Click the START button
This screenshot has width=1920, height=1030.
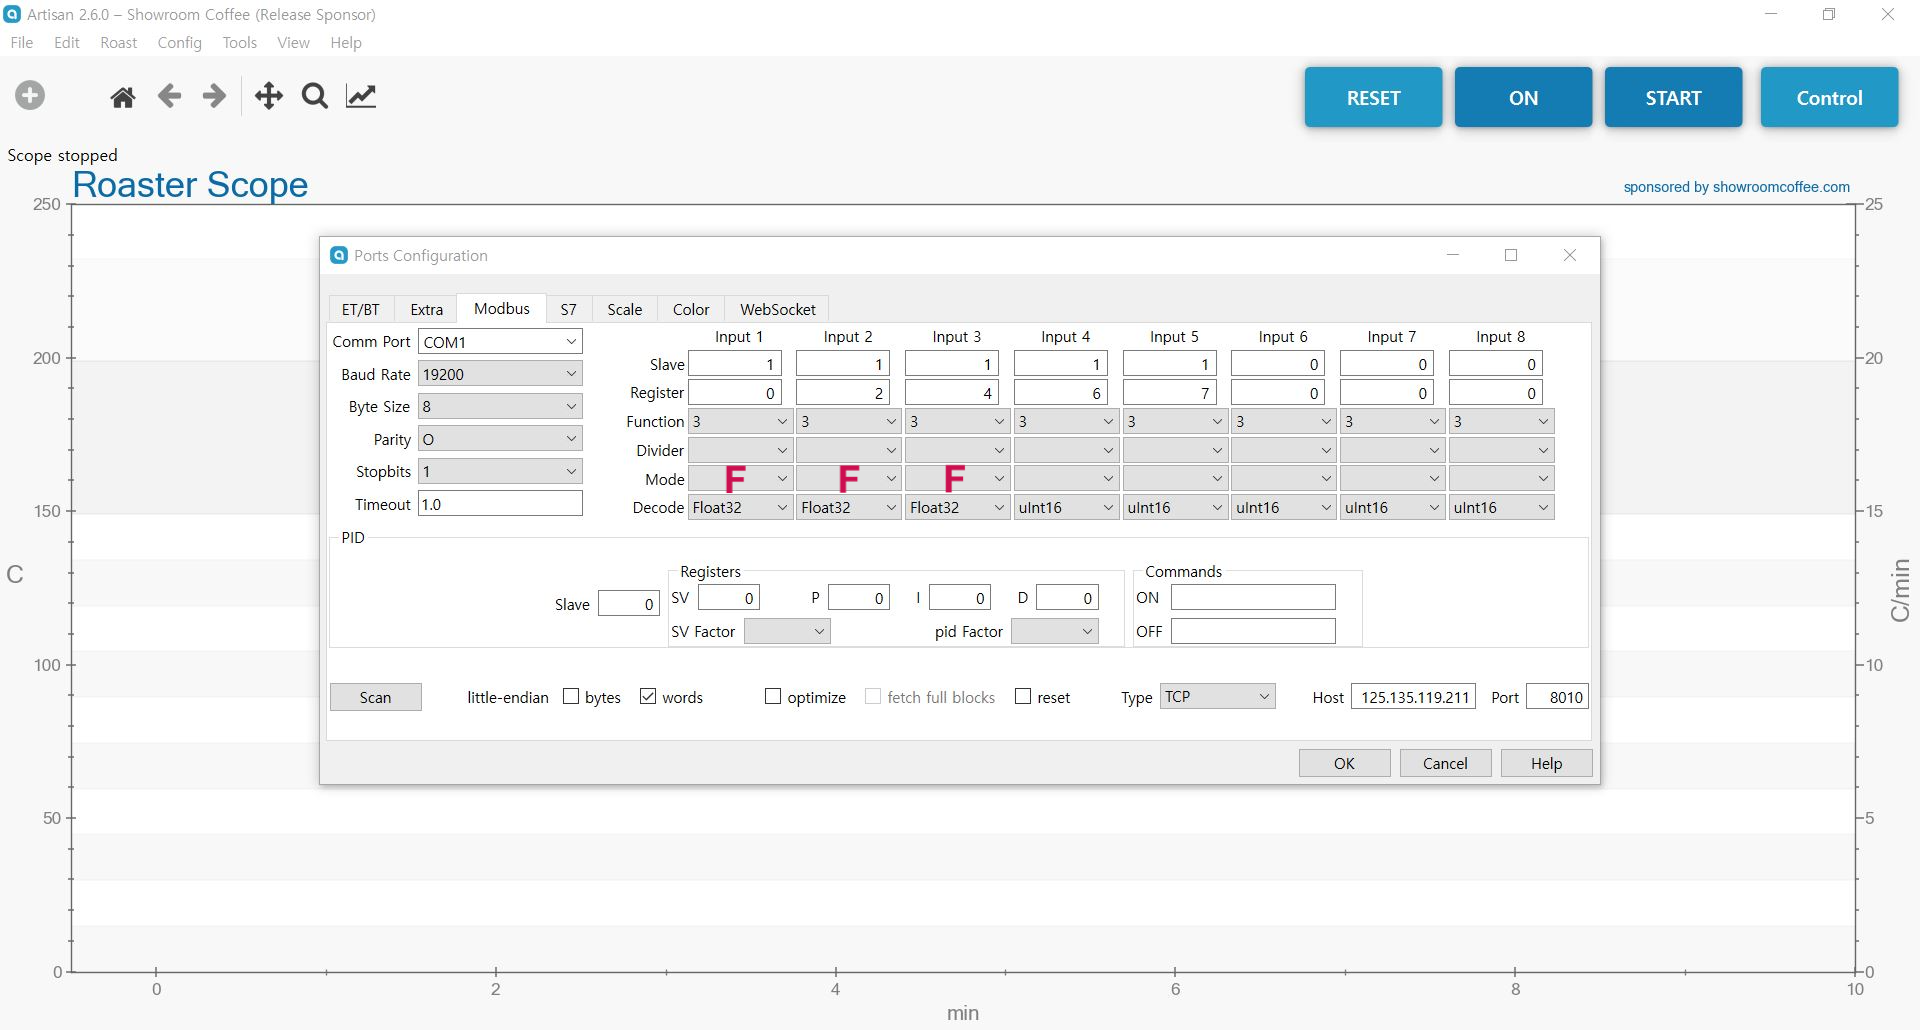pyautogui.click(x=1673, y=97)
